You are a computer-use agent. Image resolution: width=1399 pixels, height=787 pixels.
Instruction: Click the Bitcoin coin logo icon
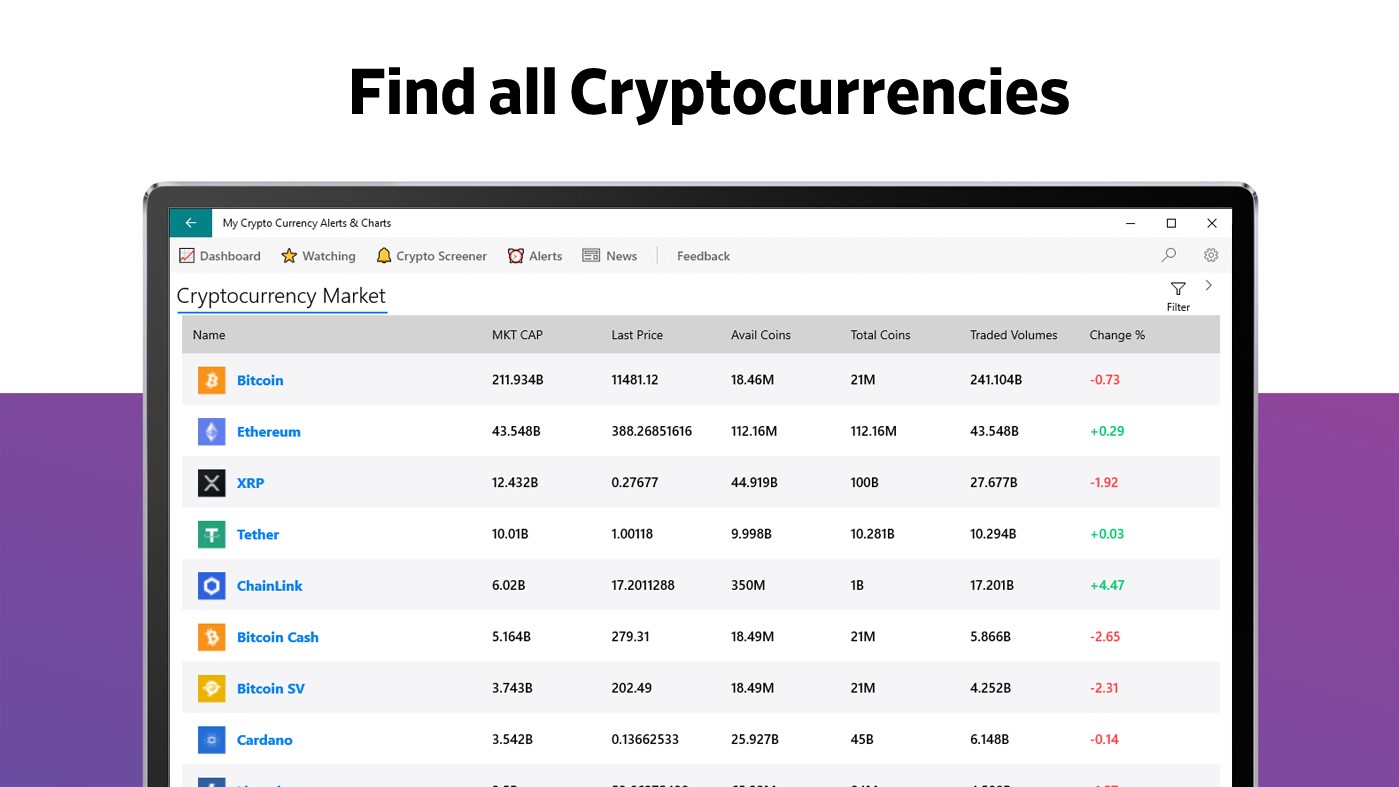(x=211, y=380)
